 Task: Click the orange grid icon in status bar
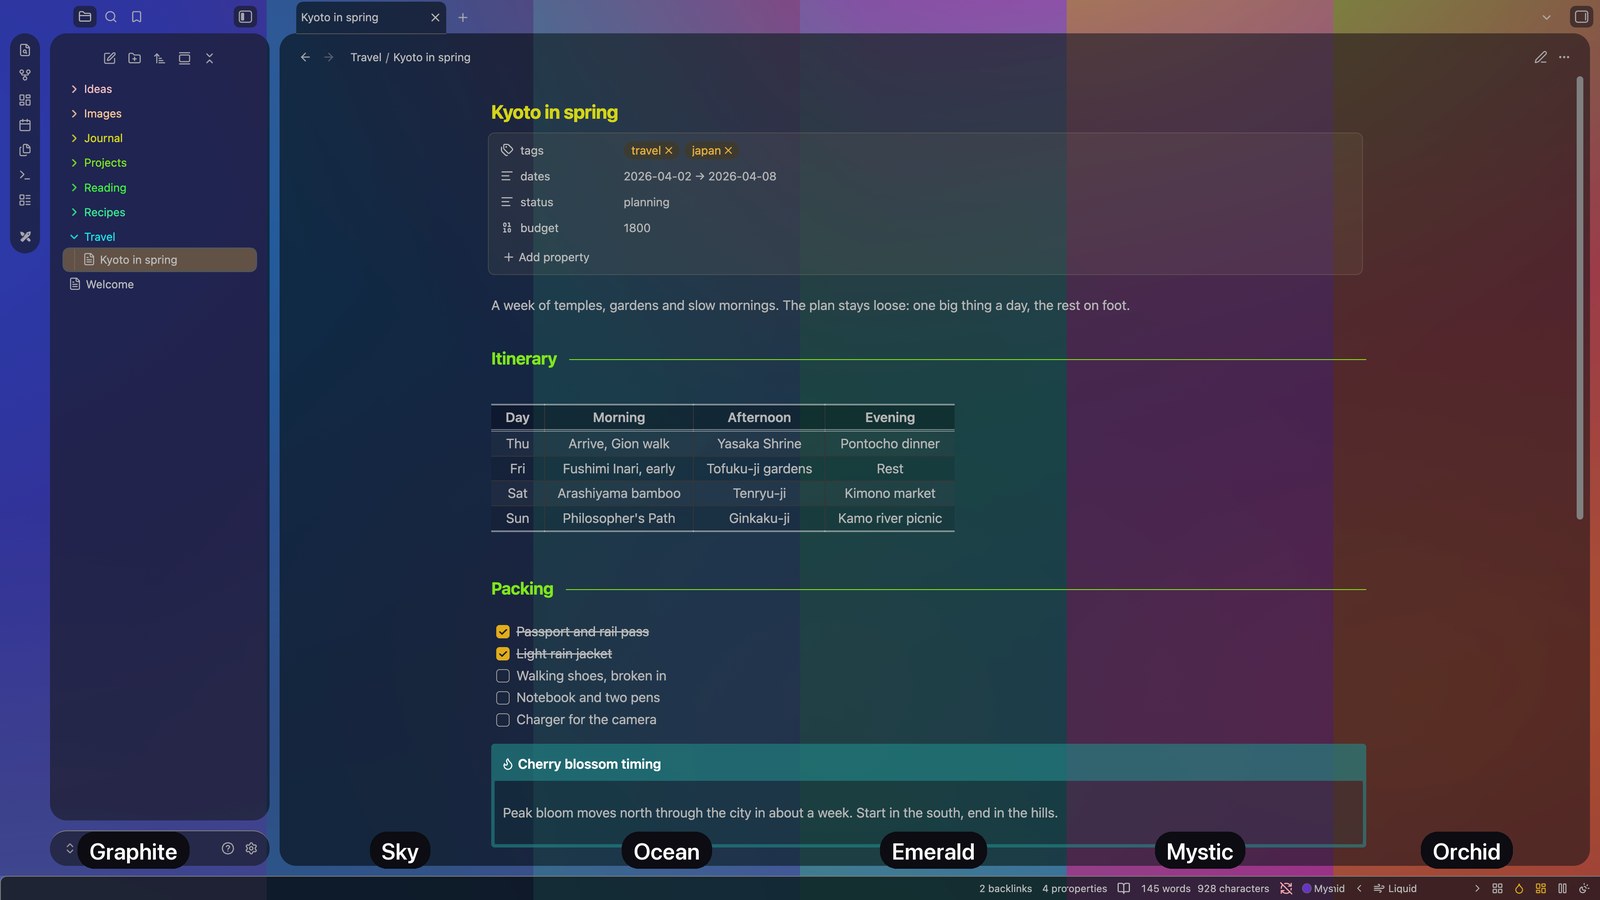pos(1541,888)
